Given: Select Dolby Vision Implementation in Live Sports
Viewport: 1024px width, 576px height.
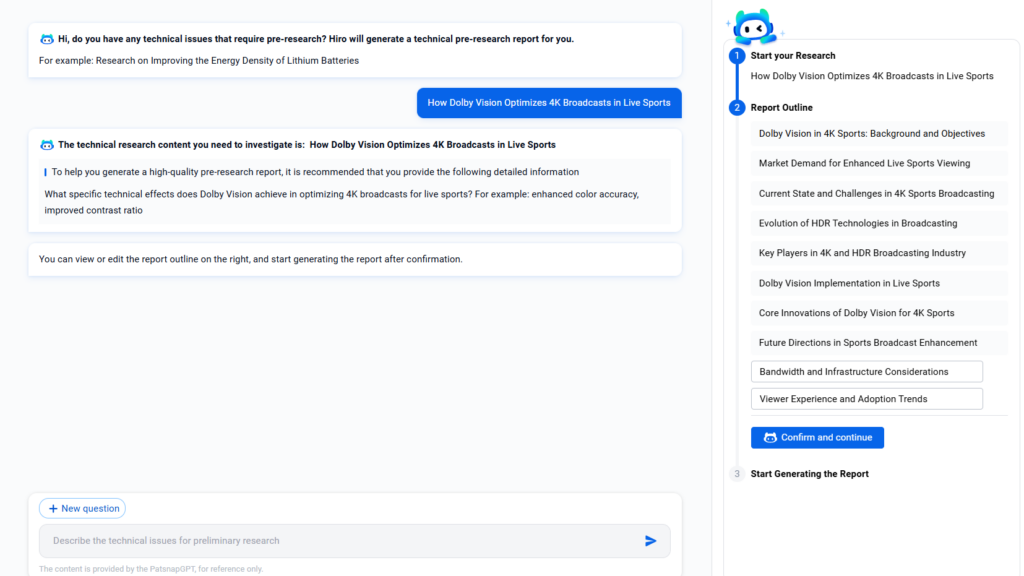Looking at the screenshot, I should pyautogui.click(x=849, y=283).
